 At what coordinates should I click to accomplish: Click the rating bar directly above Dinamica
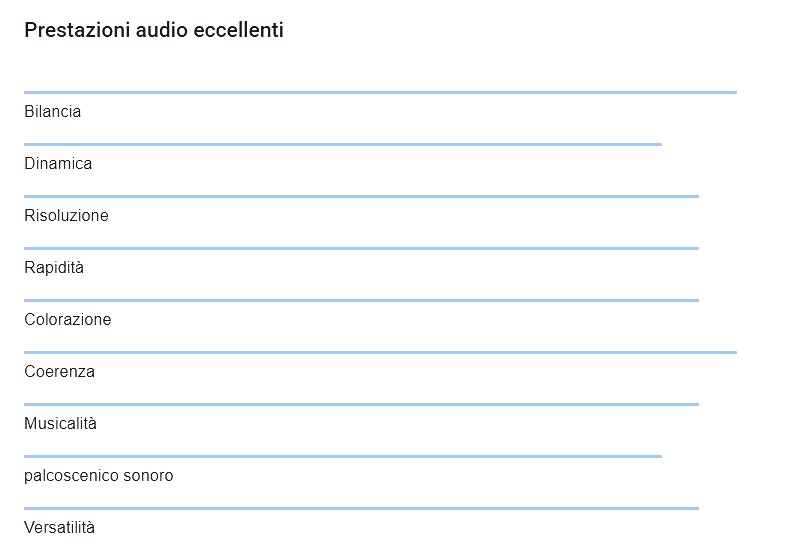343,145
